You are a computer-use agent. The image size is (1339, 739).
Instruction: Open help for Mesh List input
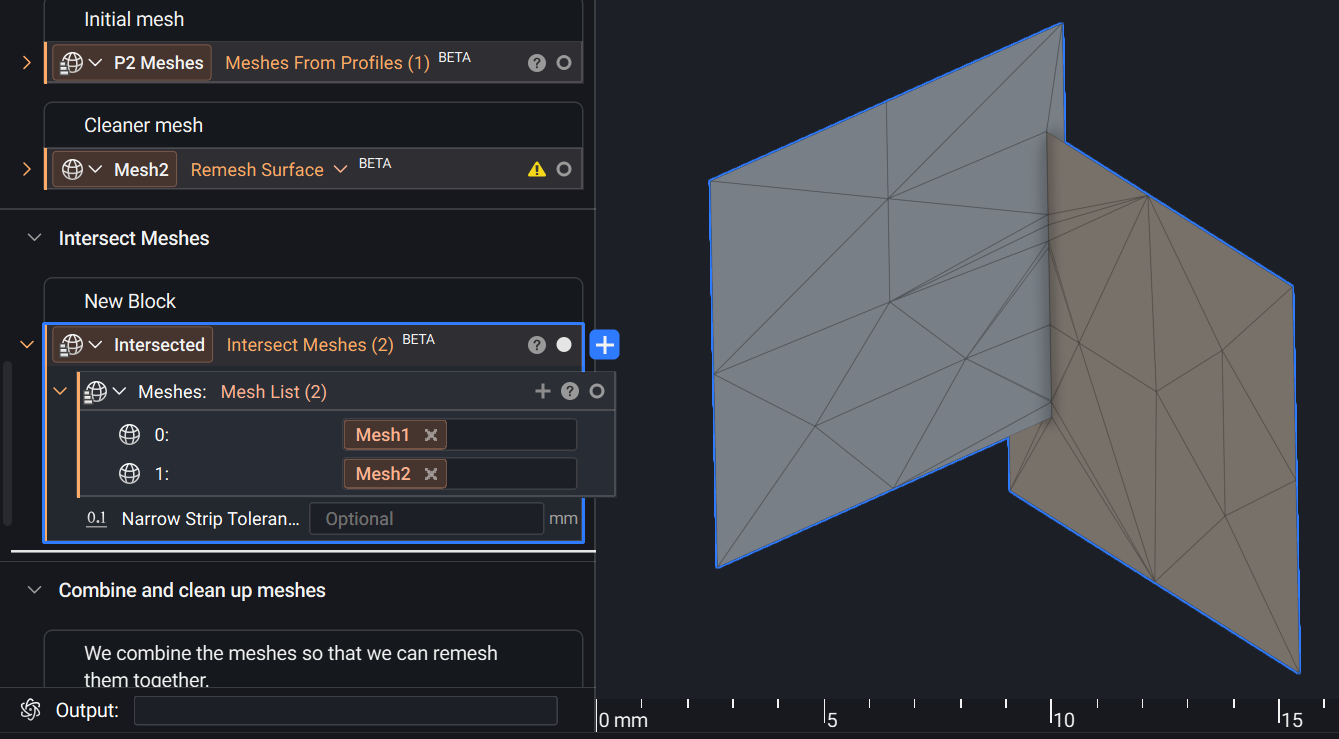click(x=570, y=392)
